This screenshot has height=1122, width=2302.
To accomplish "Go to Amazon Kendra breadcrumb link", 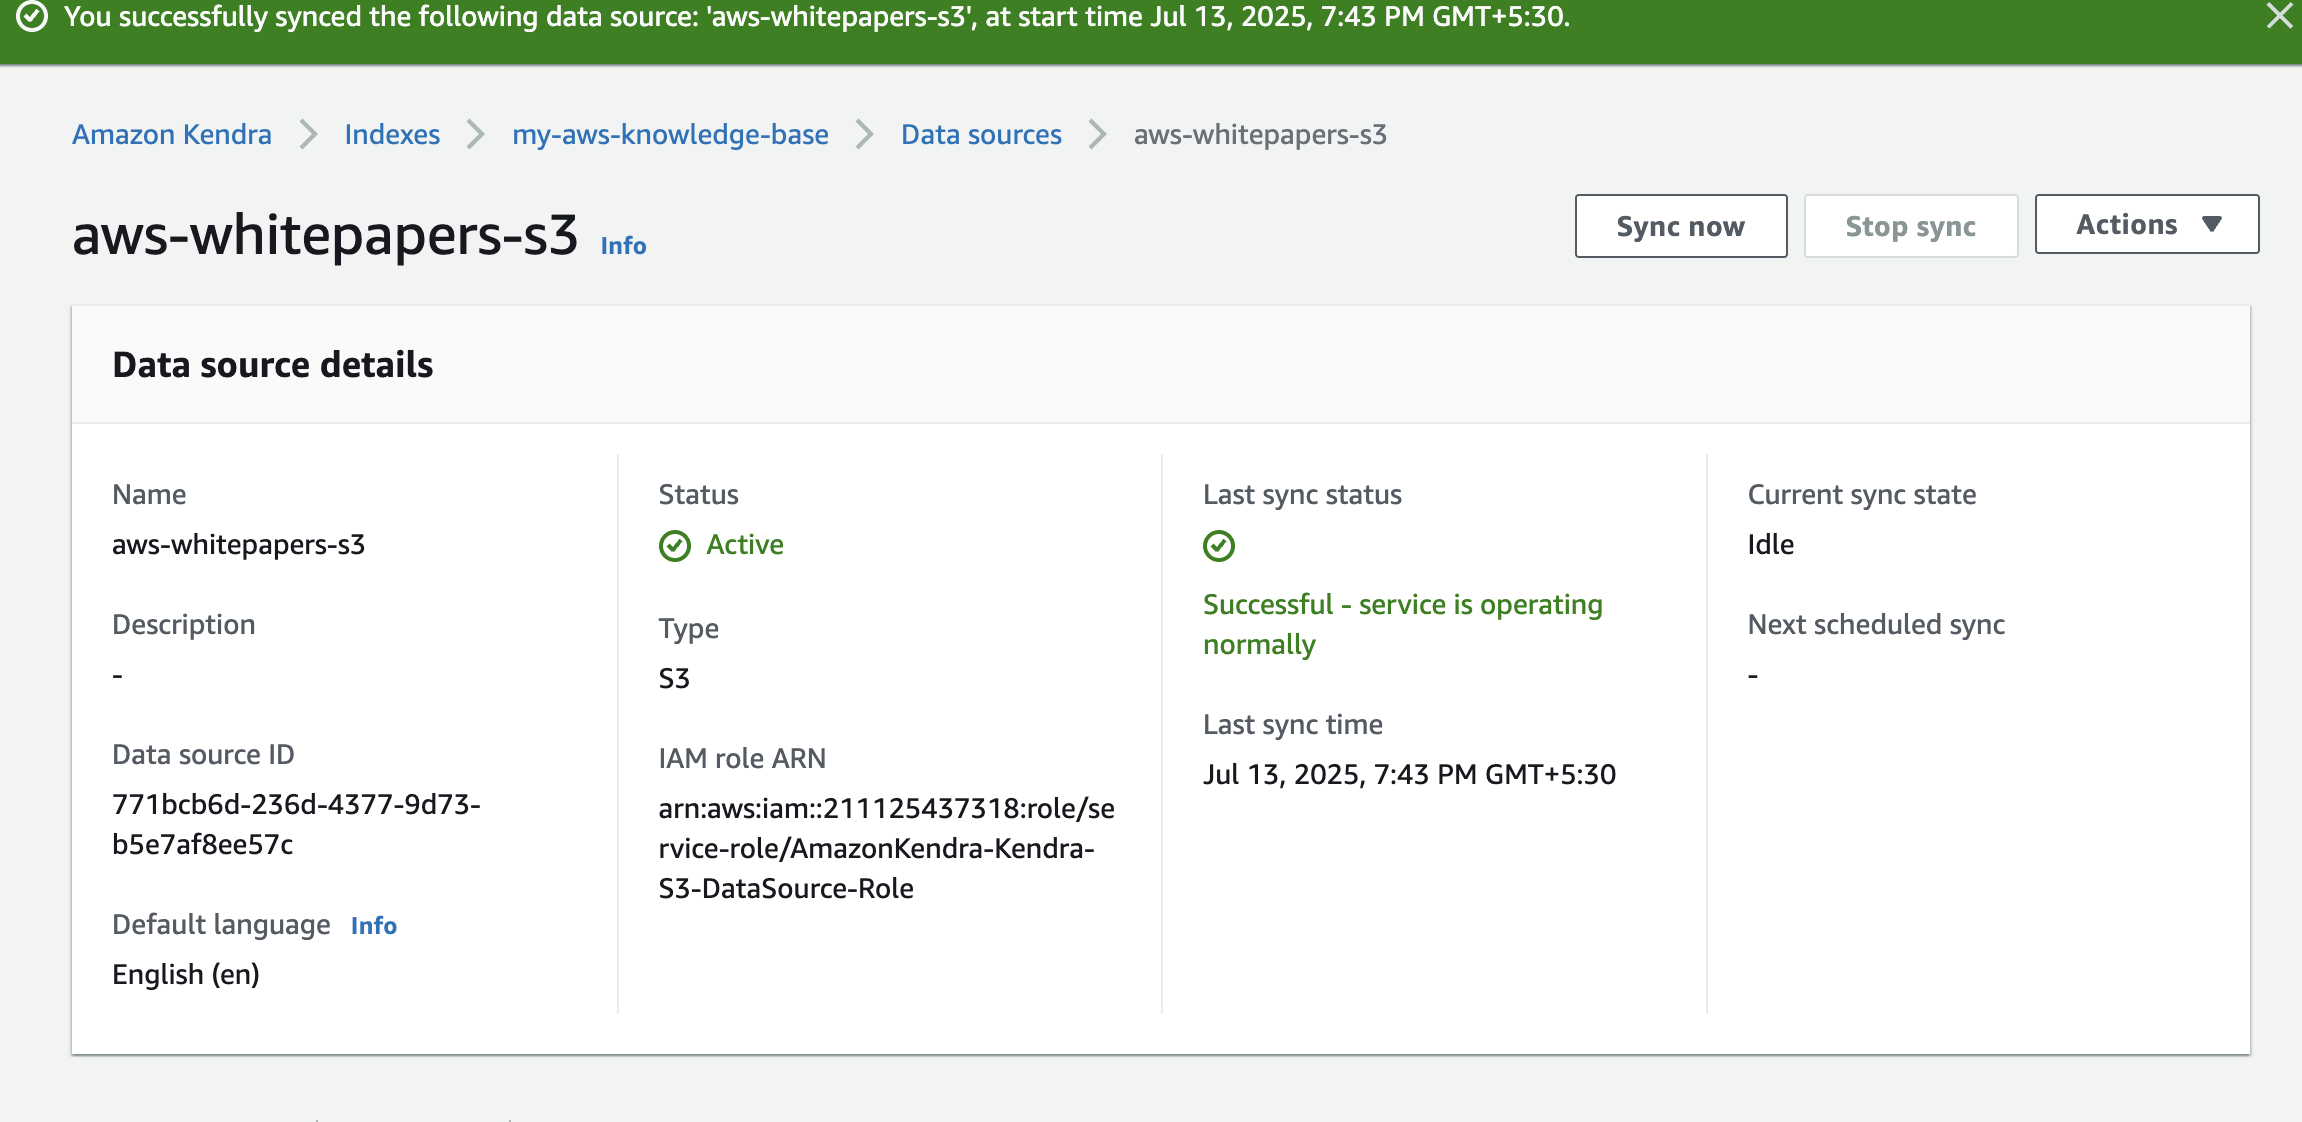I will pos(172,135).
